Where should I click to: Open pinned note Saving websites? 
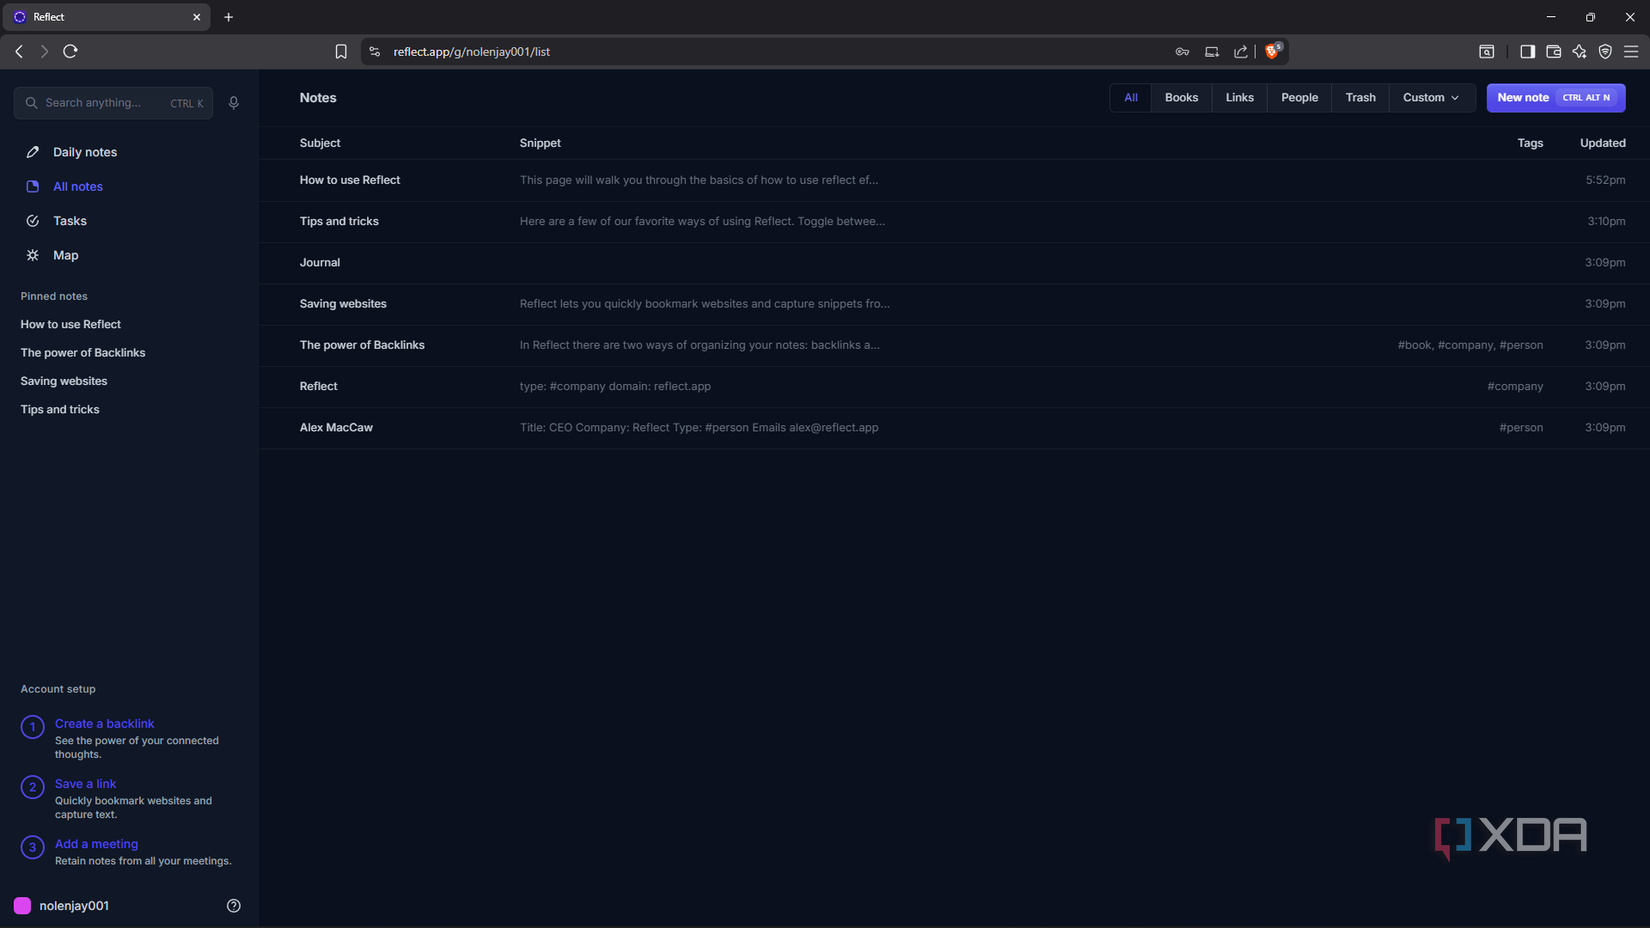(x=64, y=381)
